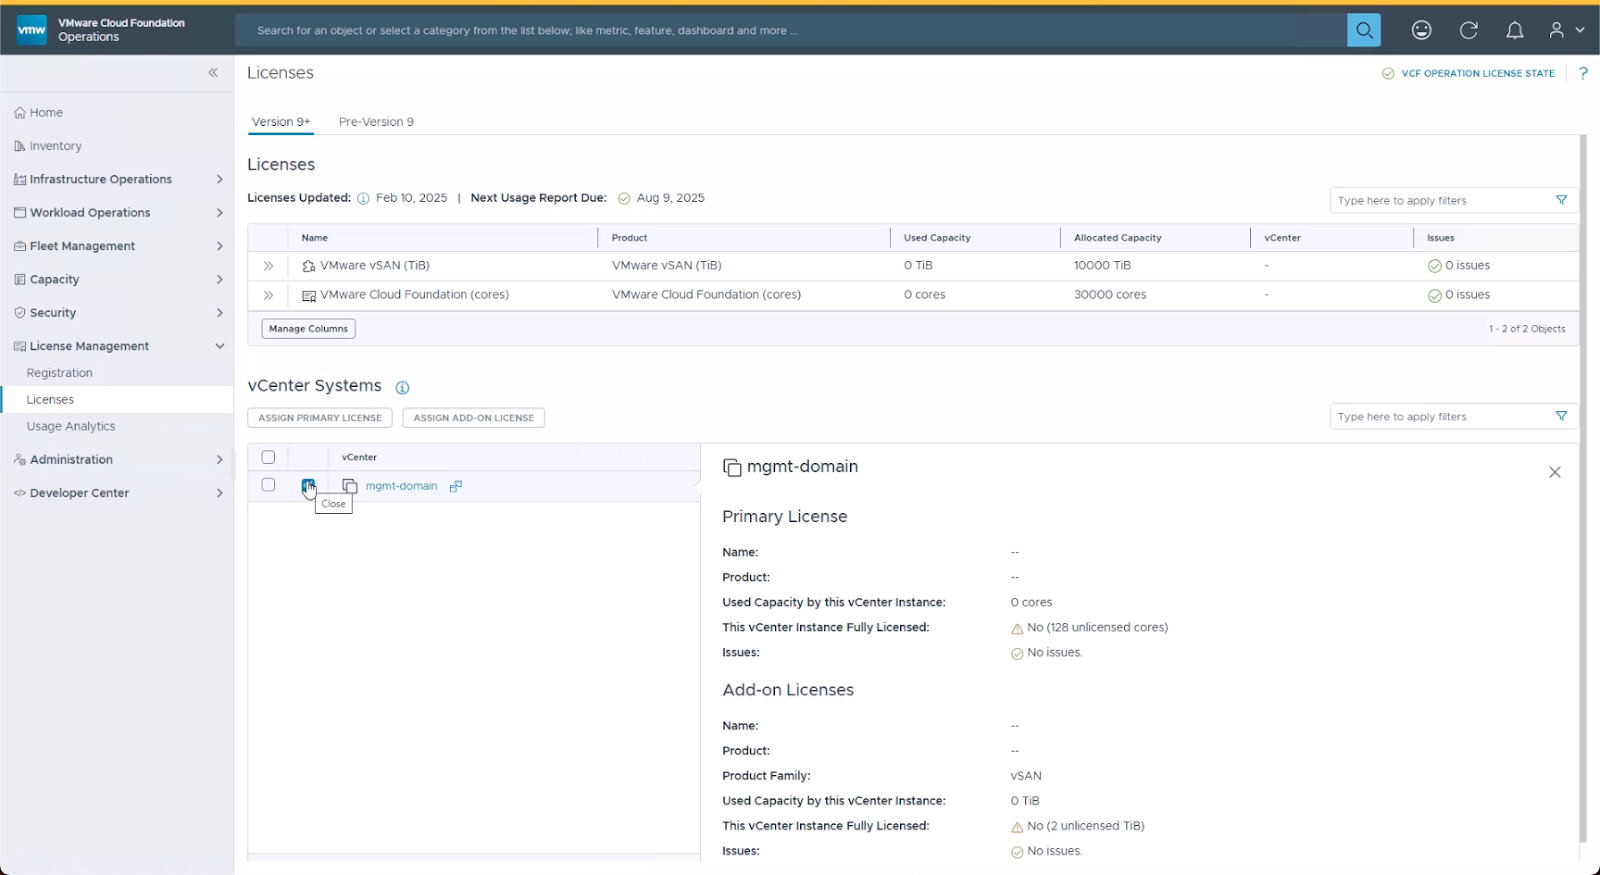Click the Product column header
Screen dimensions: 1600x875
click(629, 238)
